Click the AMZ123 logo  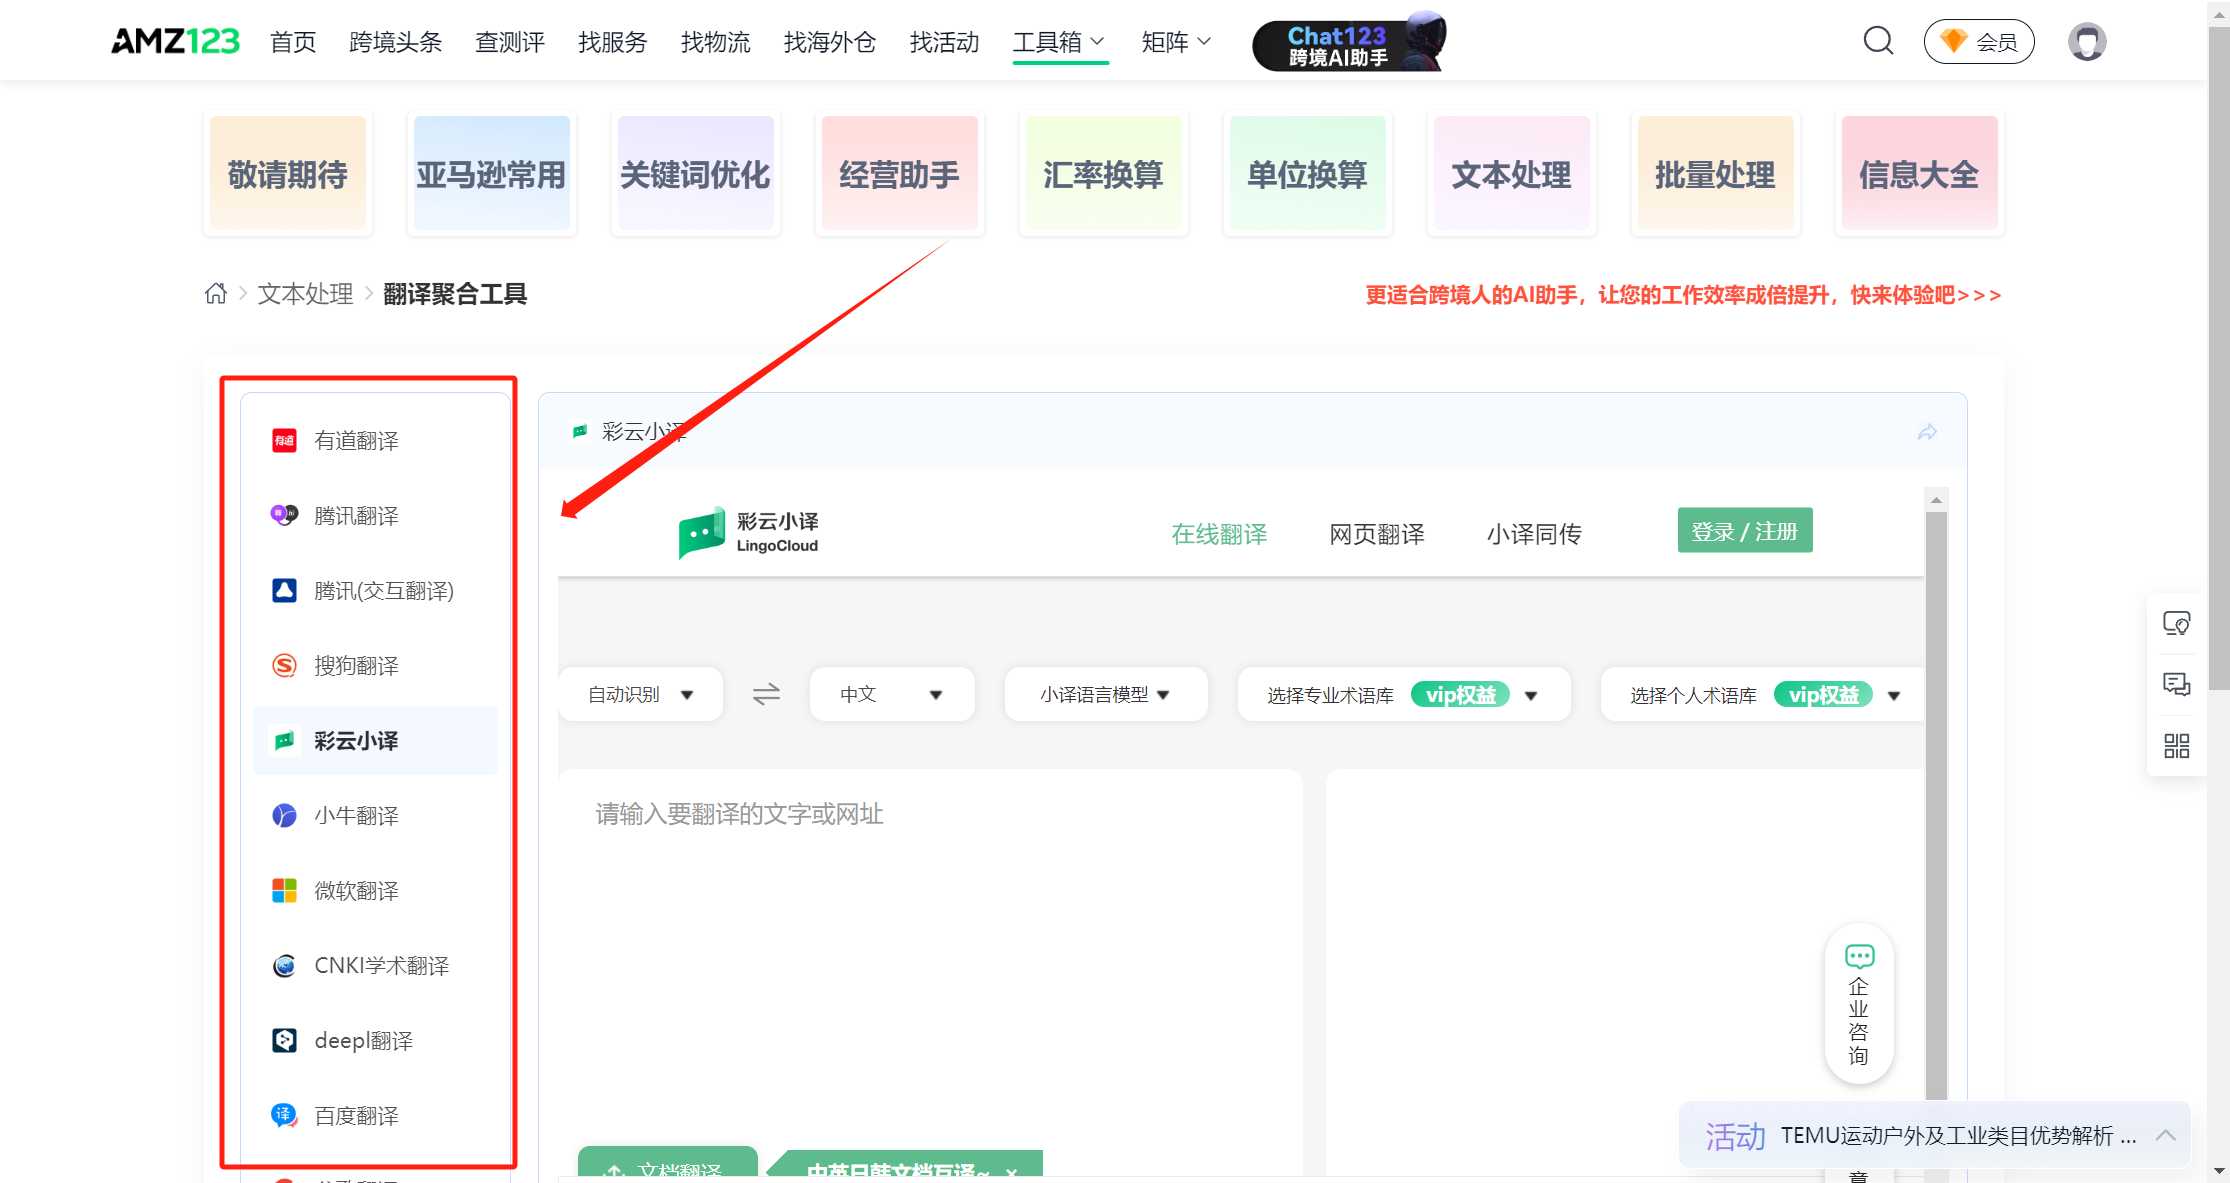tap(175, 41)
